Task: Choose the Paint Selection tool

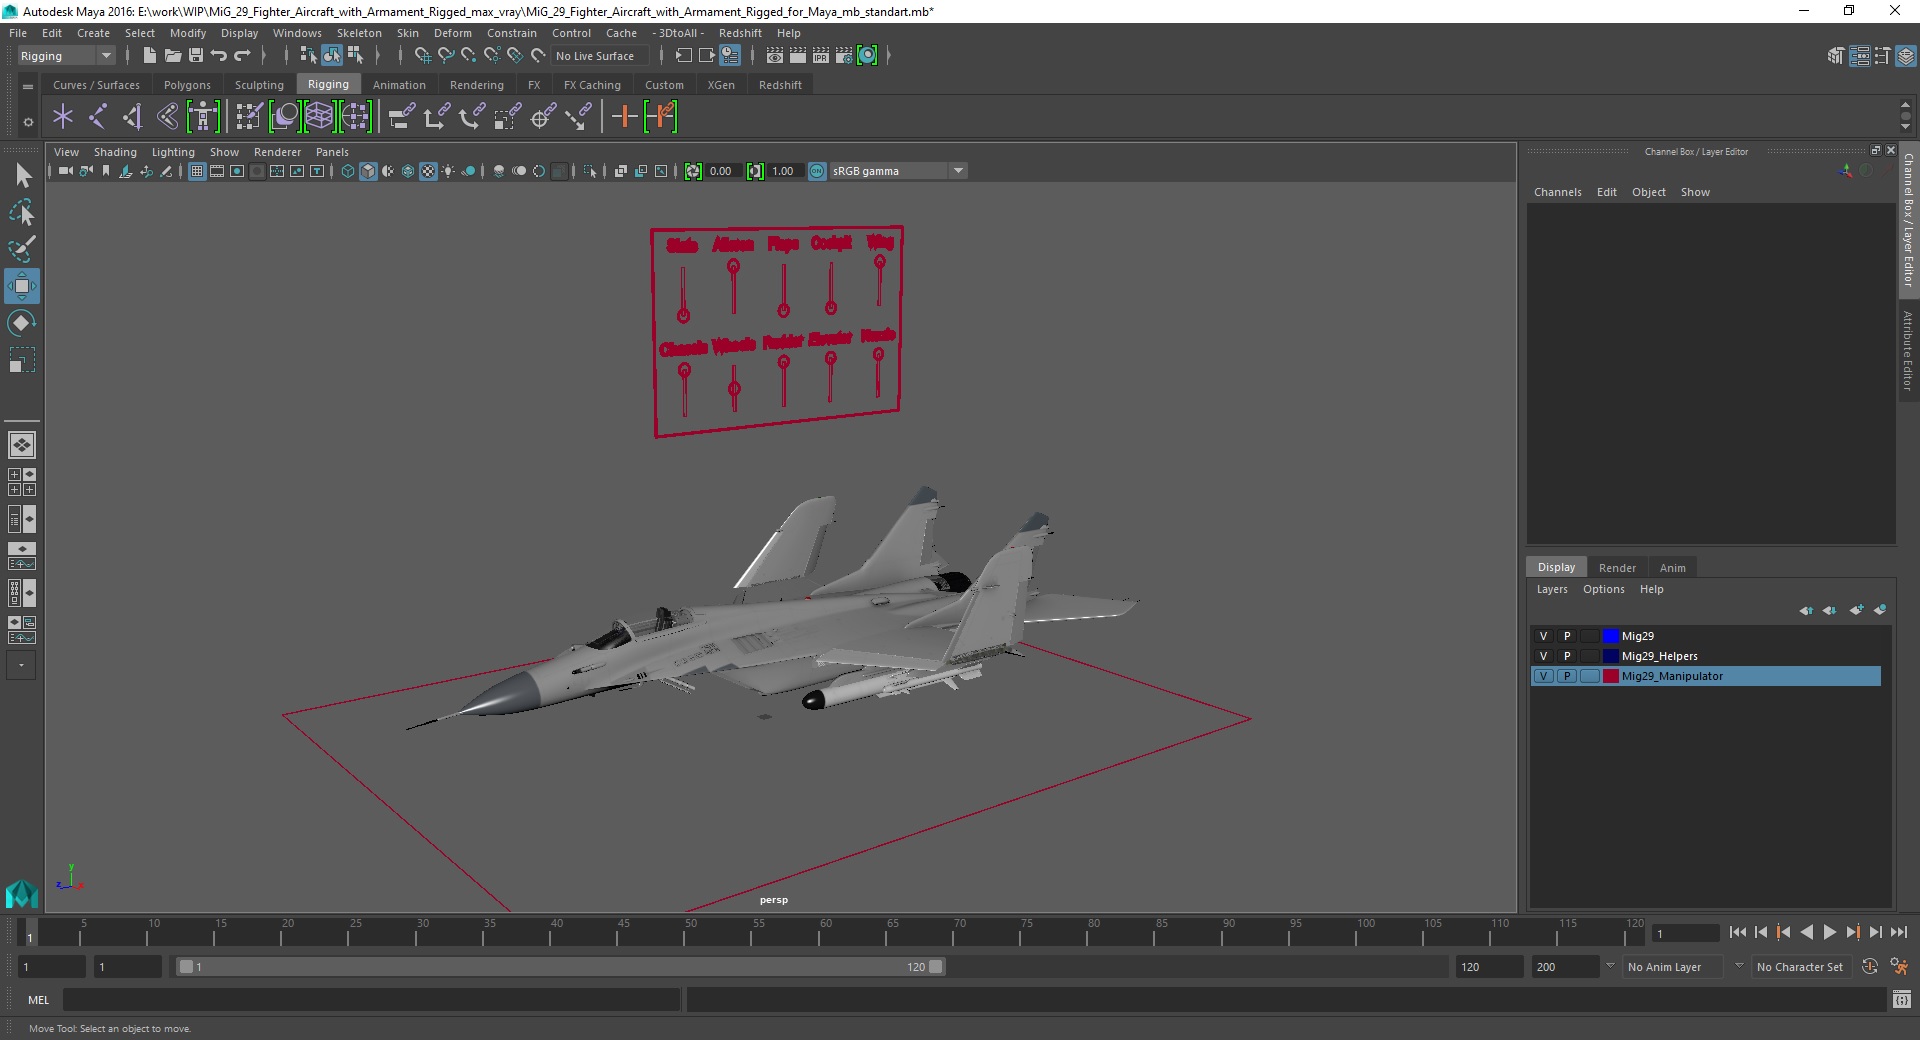Action: pos(22,249)
